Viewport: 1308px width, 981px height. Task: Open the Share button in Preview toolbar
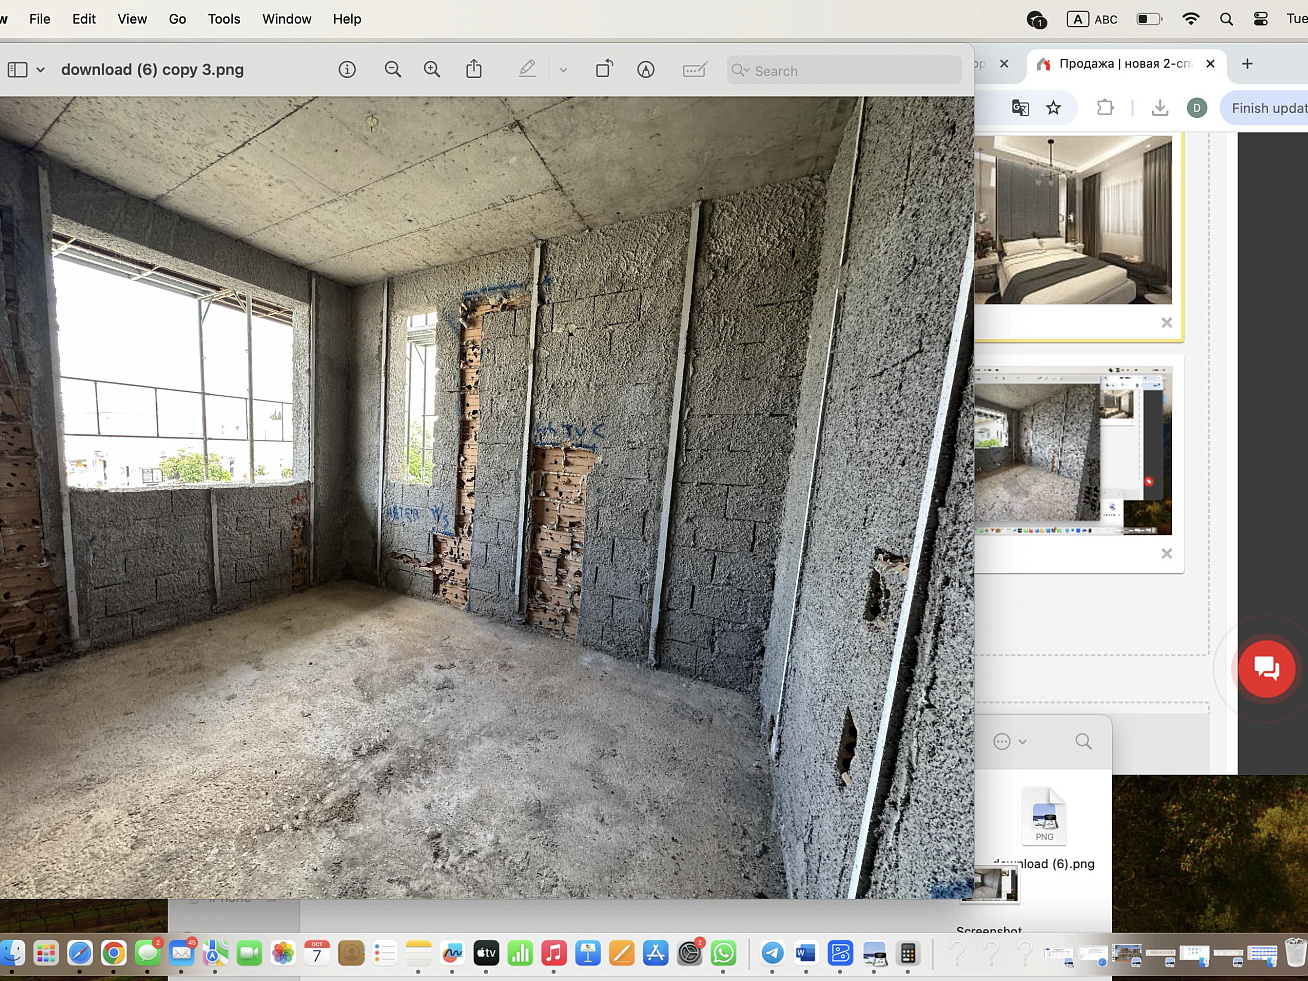click(x=474, y=69)
